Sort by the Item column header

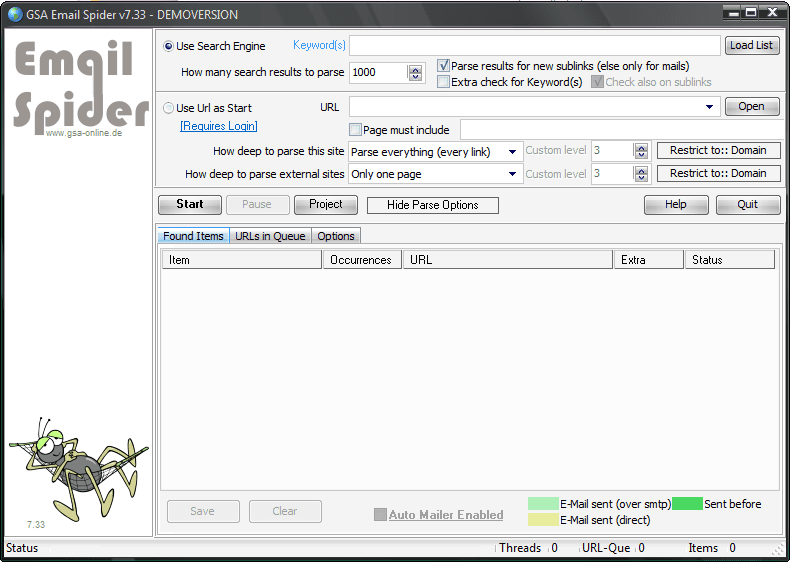242,260
